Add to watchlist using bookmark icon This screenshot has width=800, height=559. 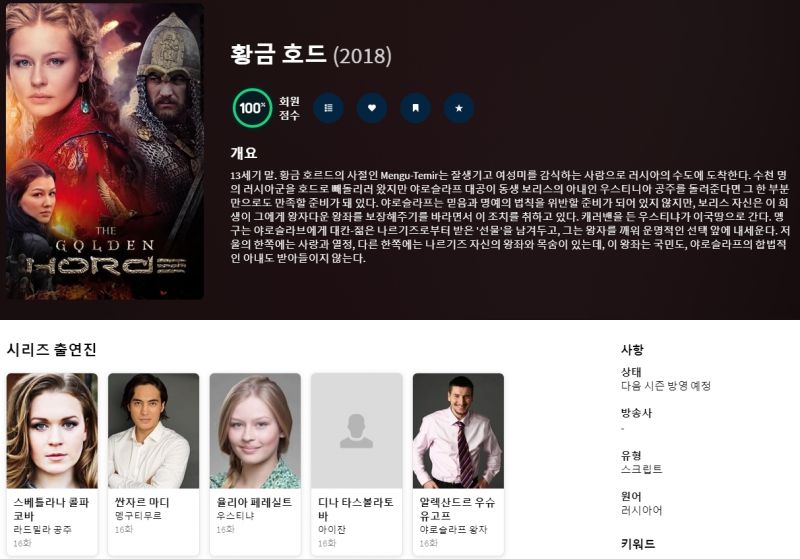(x=415, y=108)
